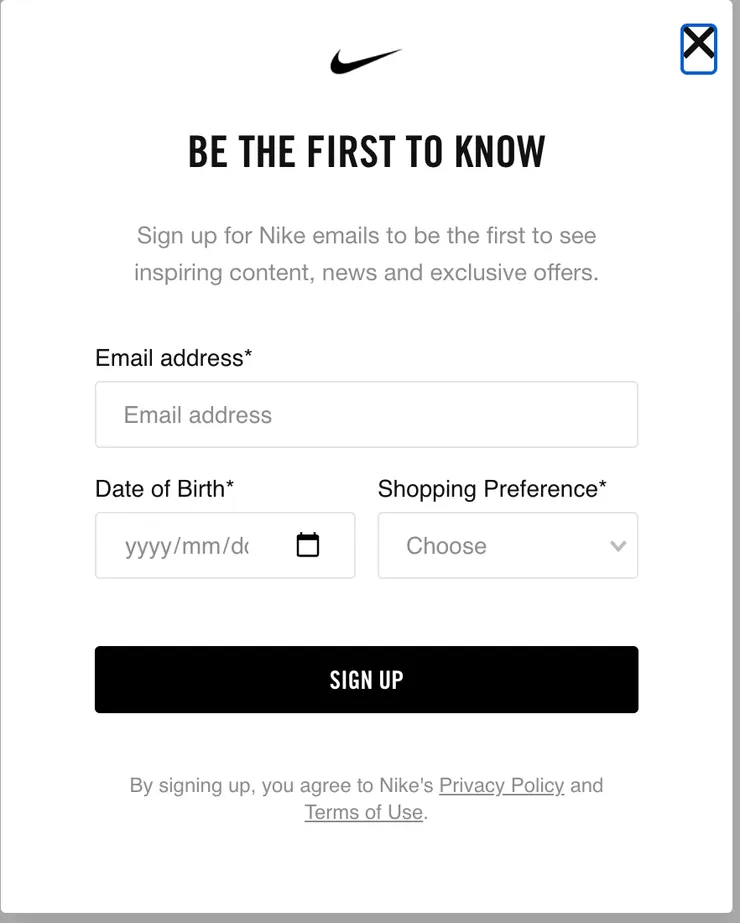Close the Nike sign-up popup
740x923 pixels.
coord(698,47)
